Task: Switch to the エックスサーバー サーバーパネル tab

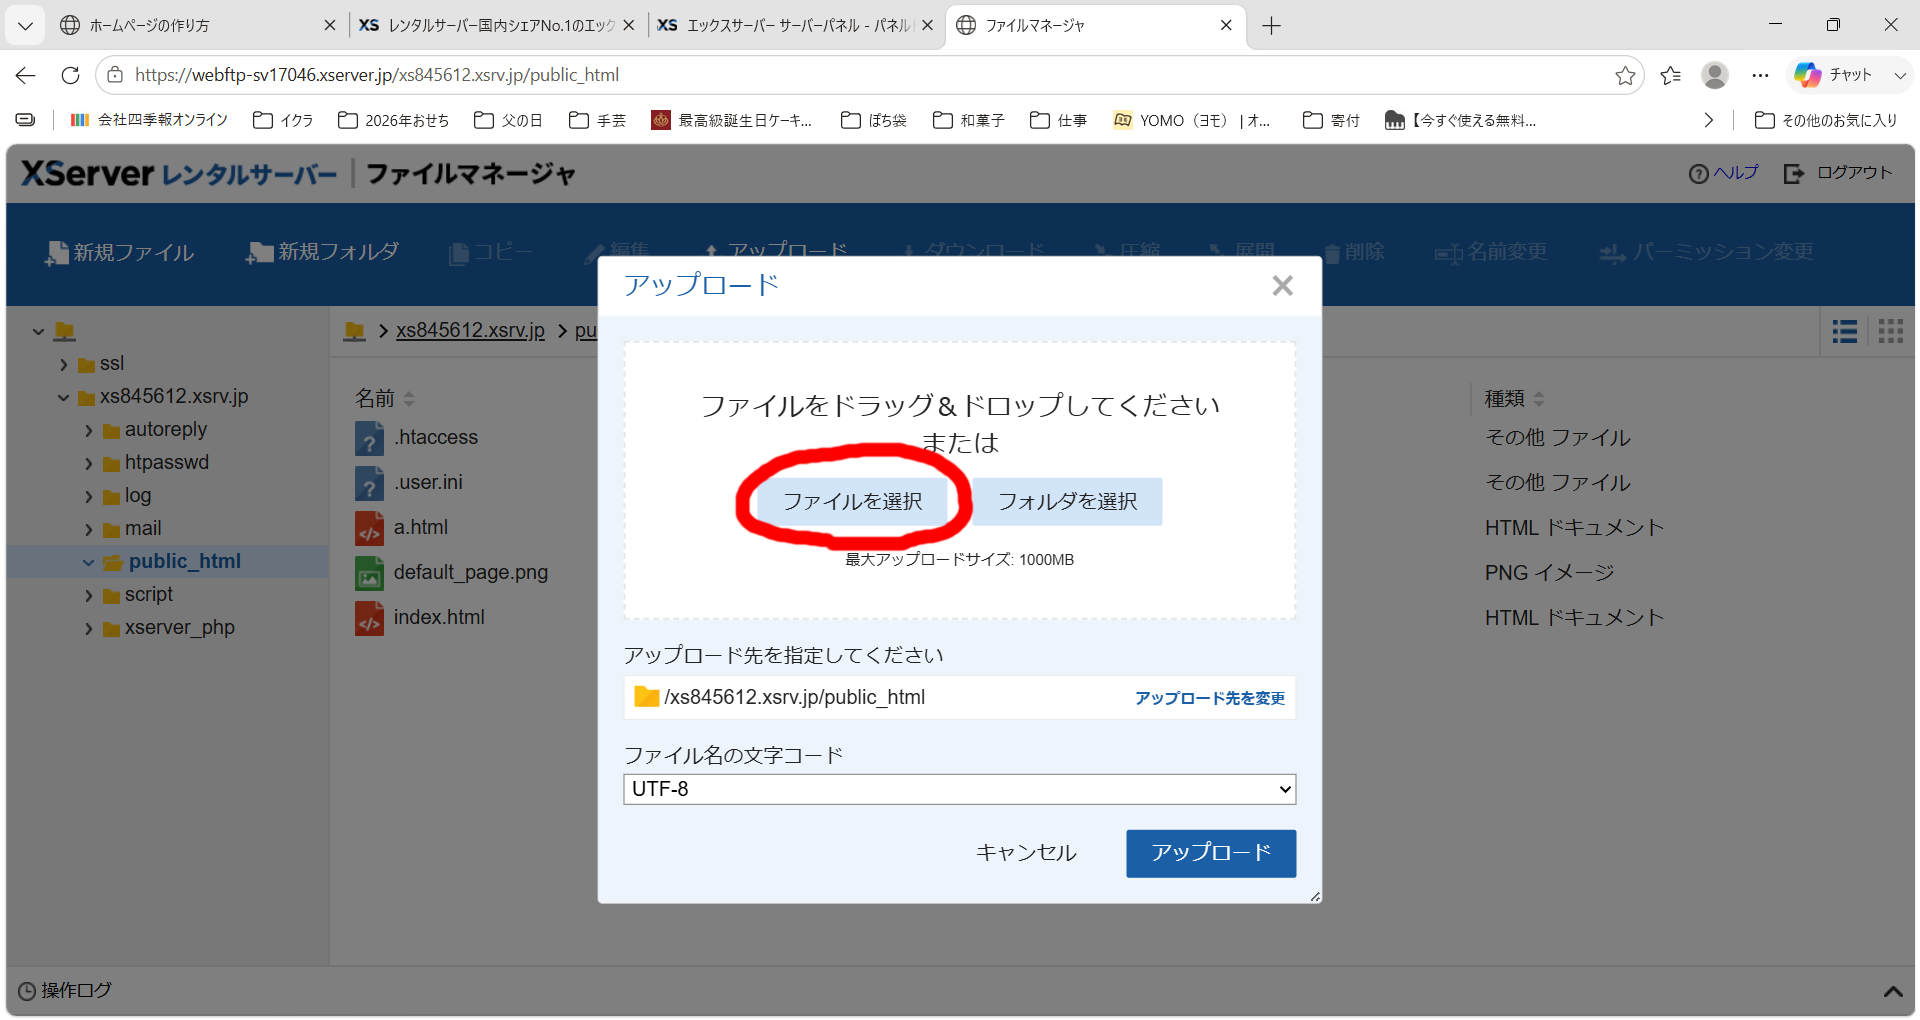Action: (x=796, y=26)
